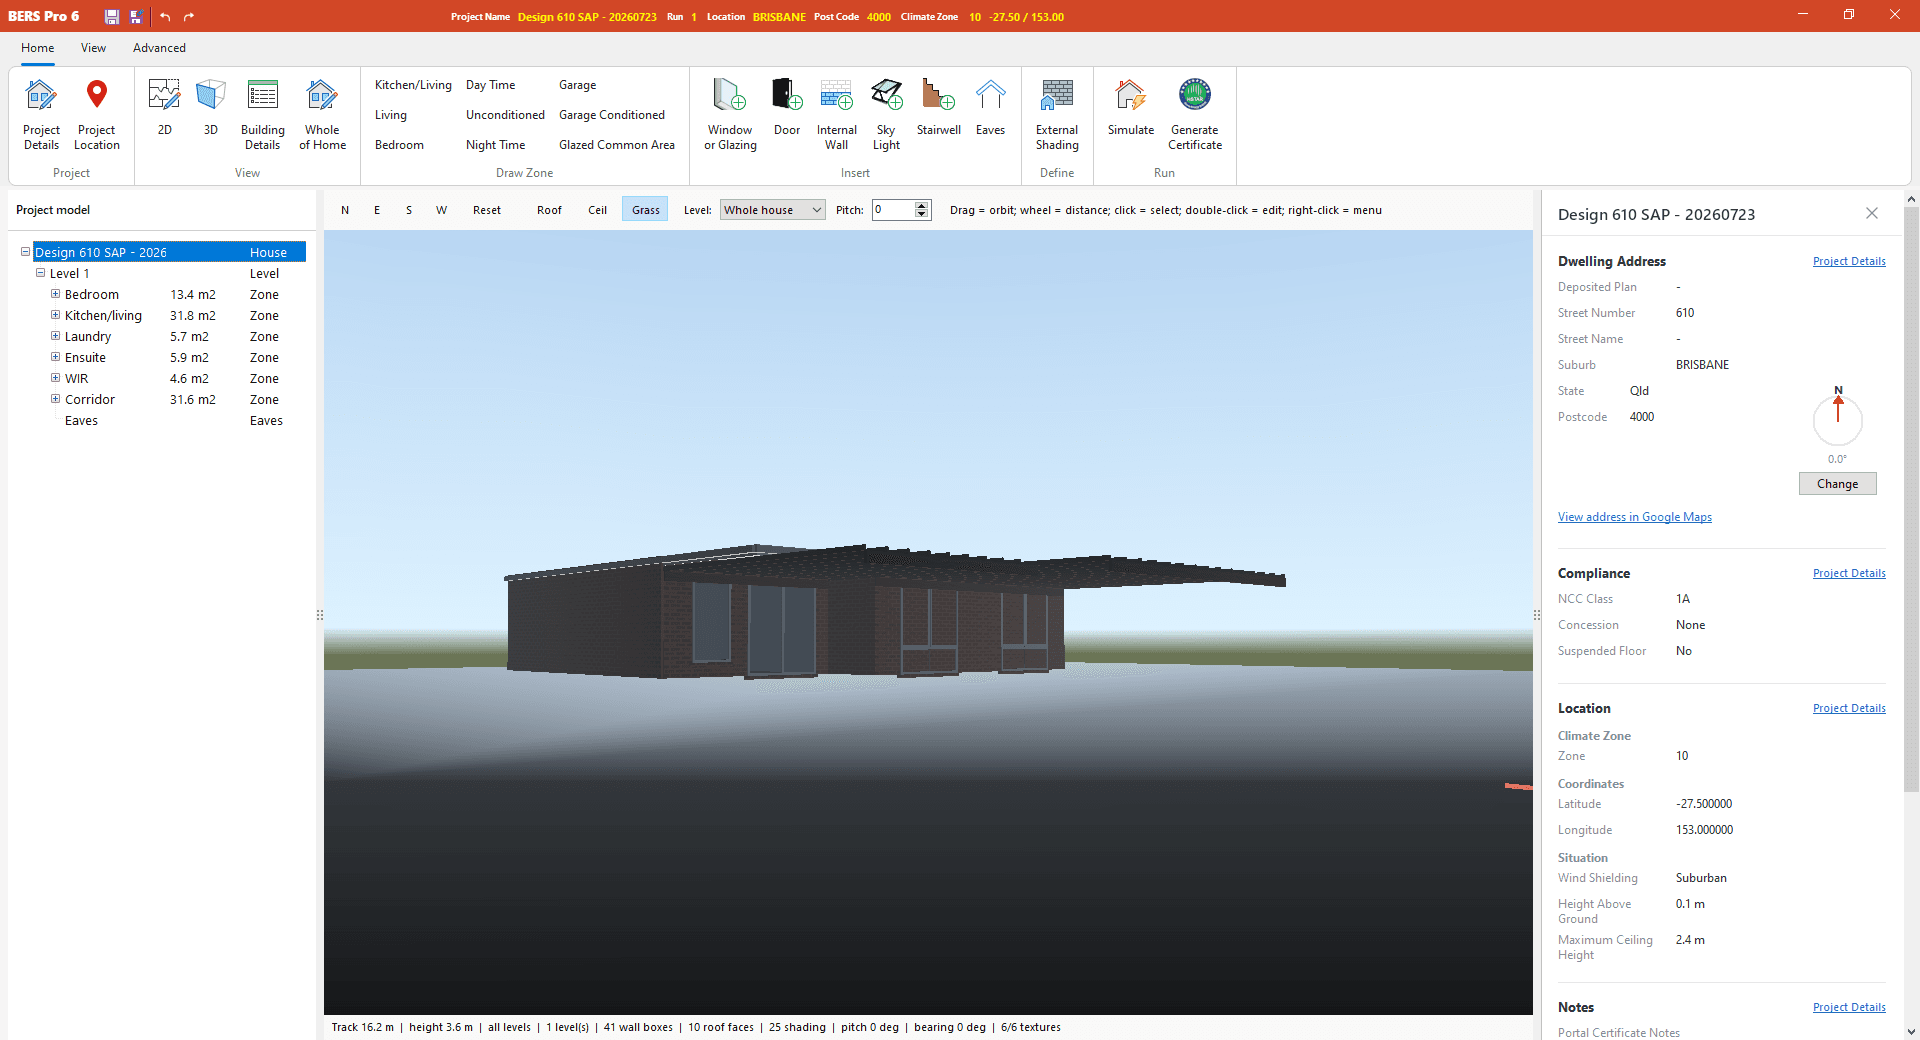Viewport: 1920px width, 1040px height.
Task: View model from South (S)
Action: point(409,210)
